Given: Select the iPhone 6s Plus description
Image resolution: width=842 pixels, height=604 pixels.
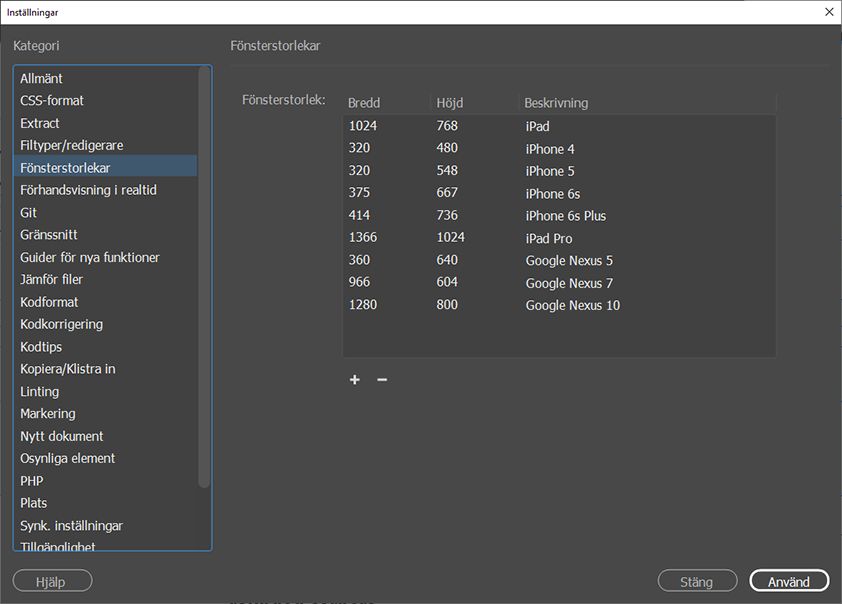Looking at the screenshot, I should [565, 216].
